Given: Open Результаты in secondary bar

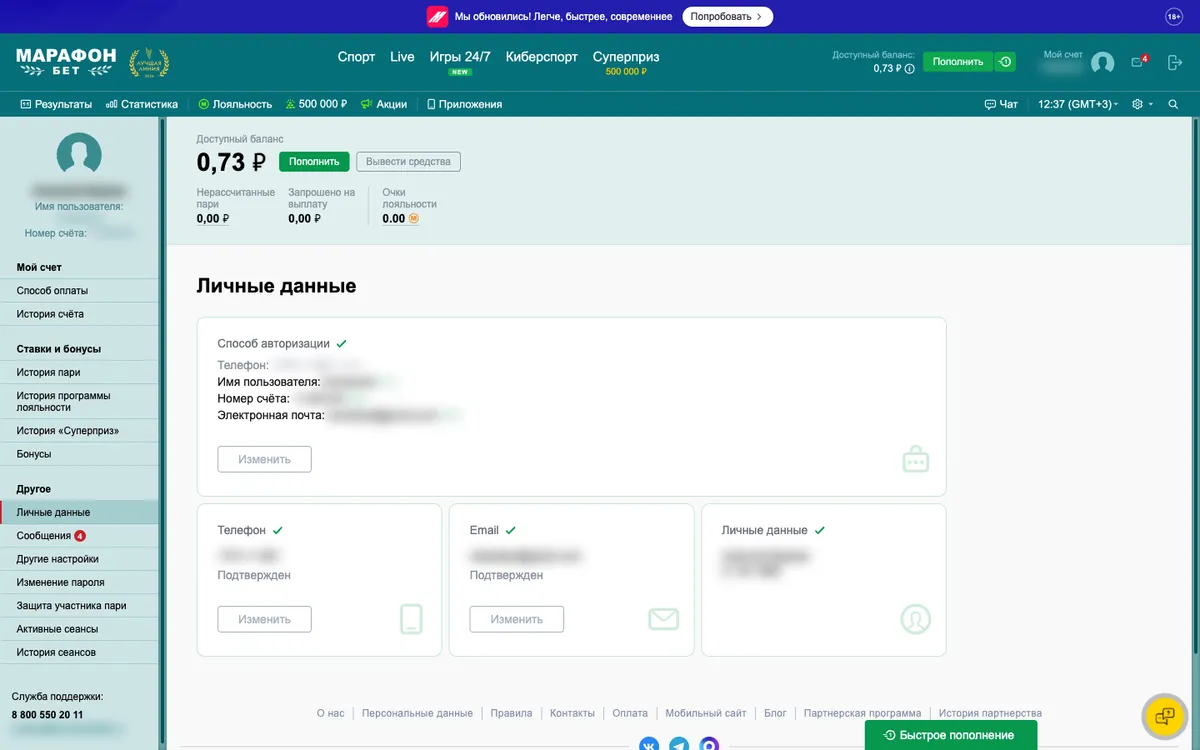Looking at the screenshot, I should pyautogui.click(x=56, y=104).
